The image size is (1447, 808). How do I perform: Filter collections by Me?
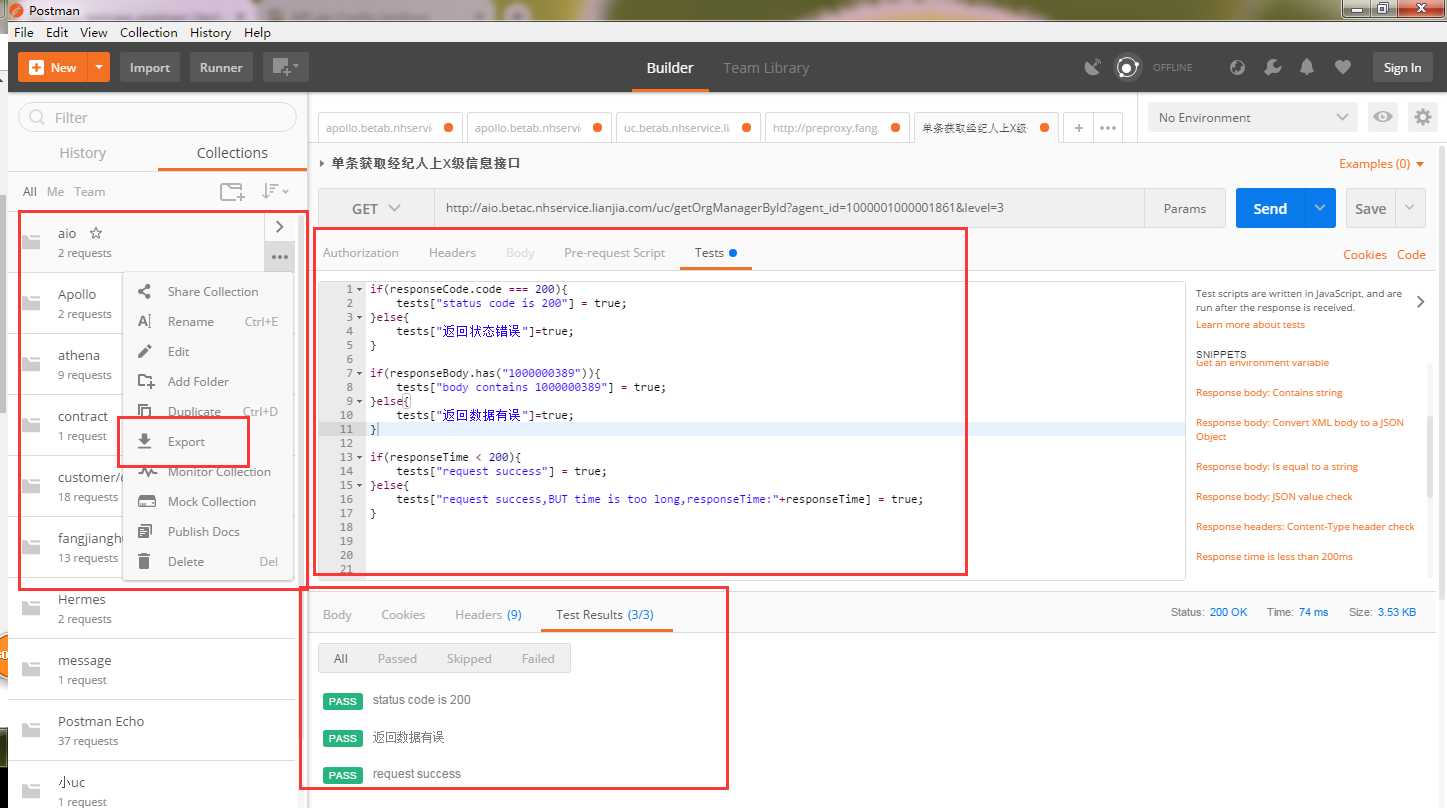pos(55,192)
